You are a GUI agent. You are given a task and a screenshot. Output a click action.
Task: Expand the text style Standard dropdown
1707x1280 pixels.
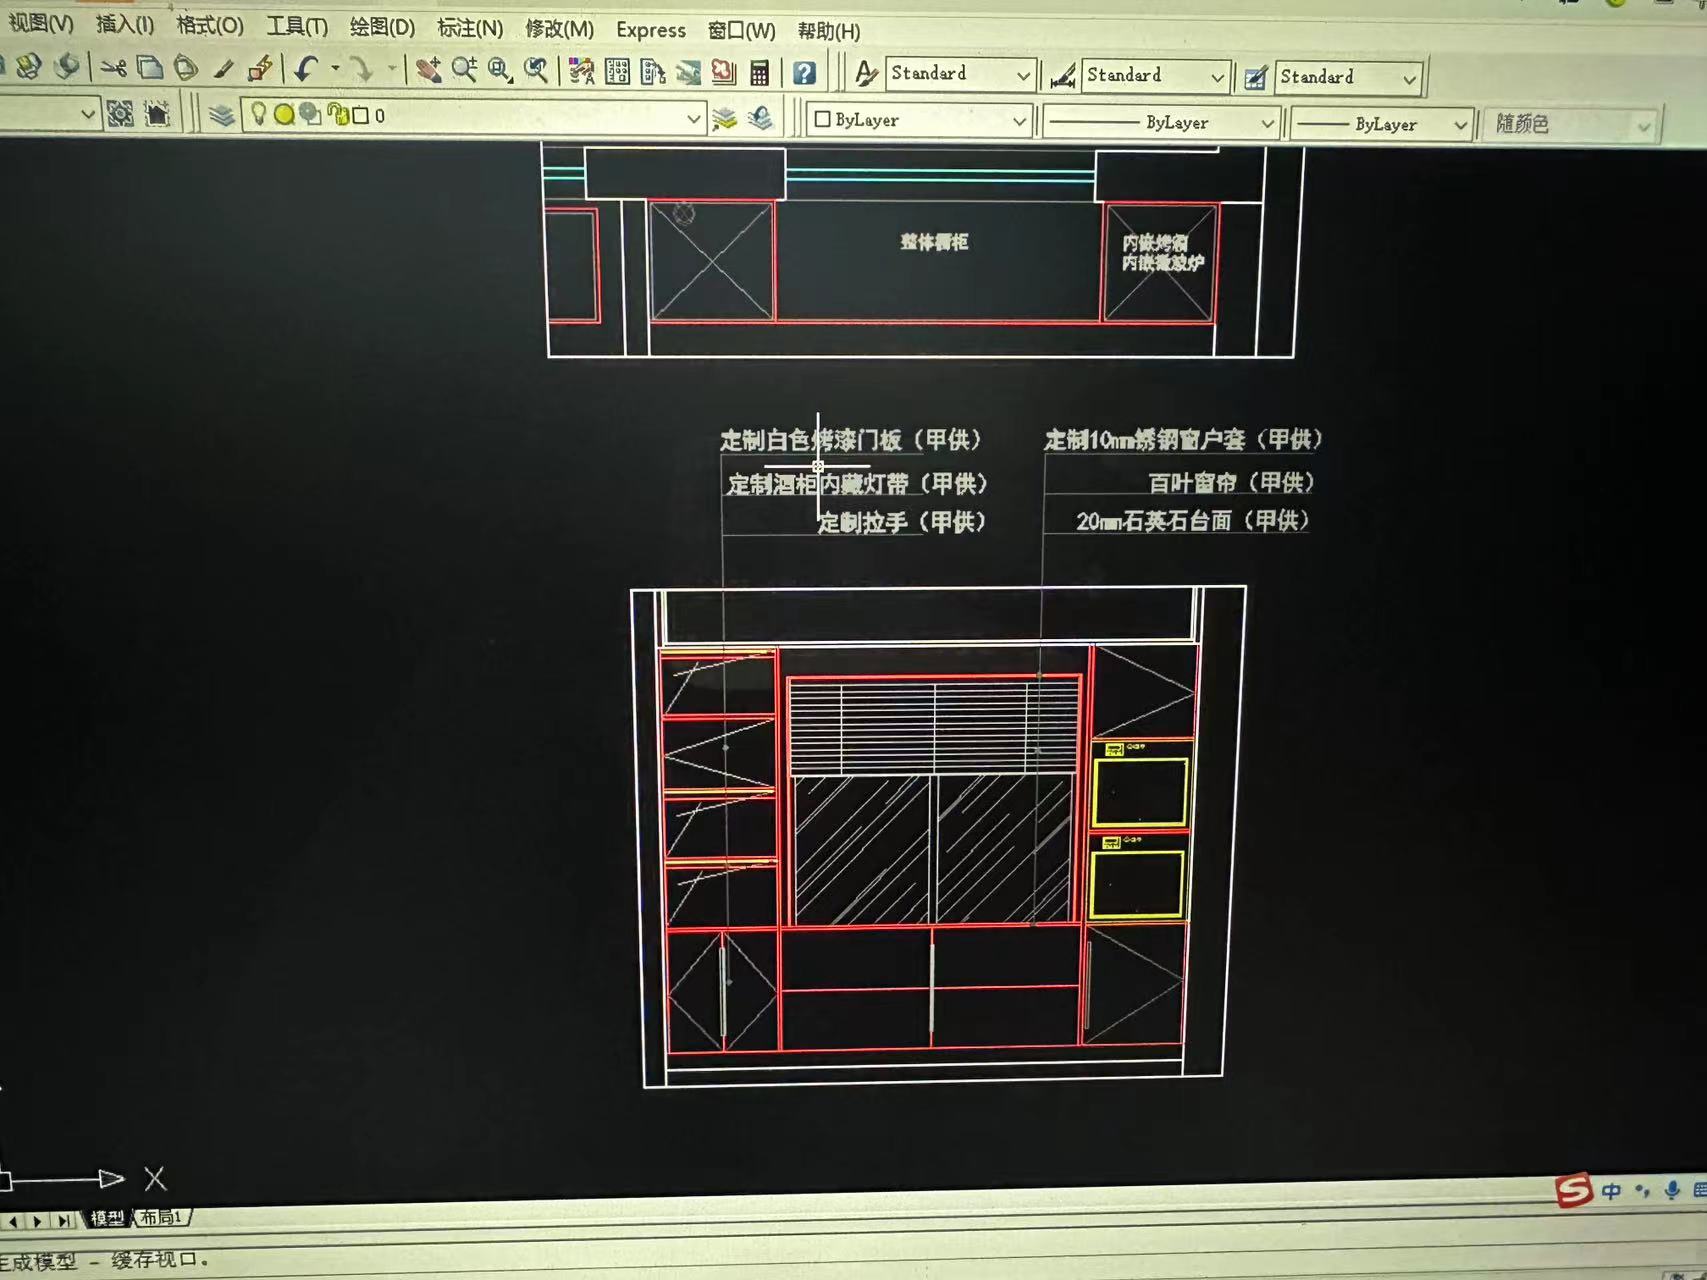(x=1022, y=75)
